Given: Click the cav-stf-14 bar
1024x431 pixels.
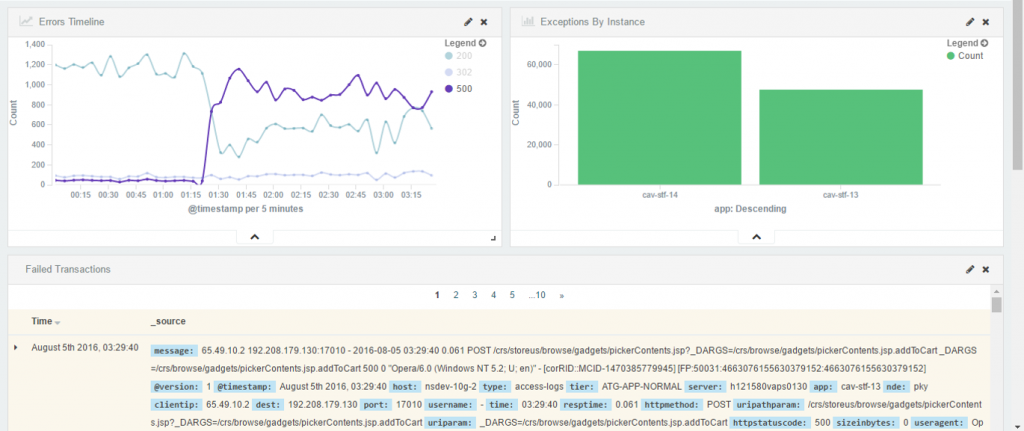Looking at the screenshot, I should (660, 118).
